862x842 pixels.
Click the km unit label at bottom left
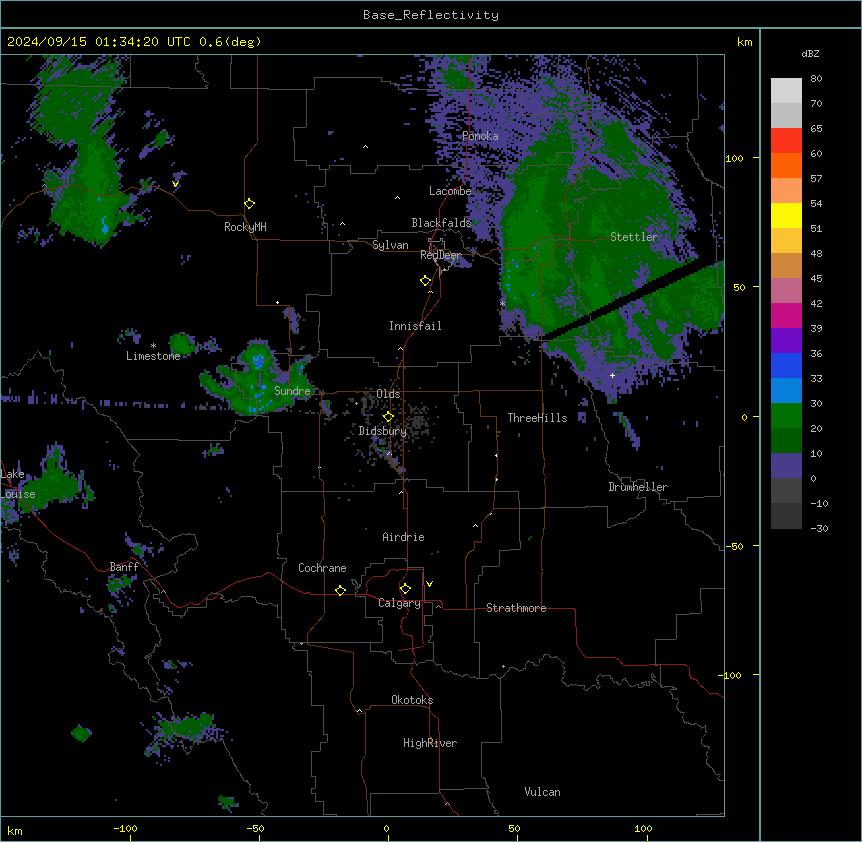15,831
